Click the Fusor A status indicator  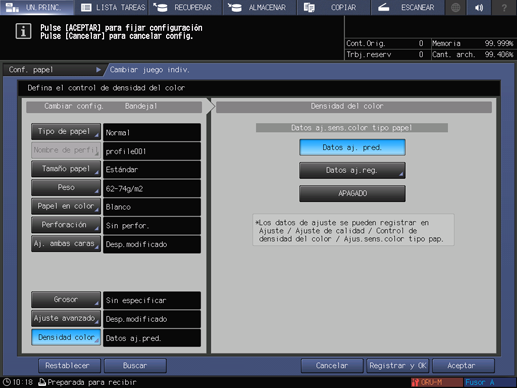489,382
